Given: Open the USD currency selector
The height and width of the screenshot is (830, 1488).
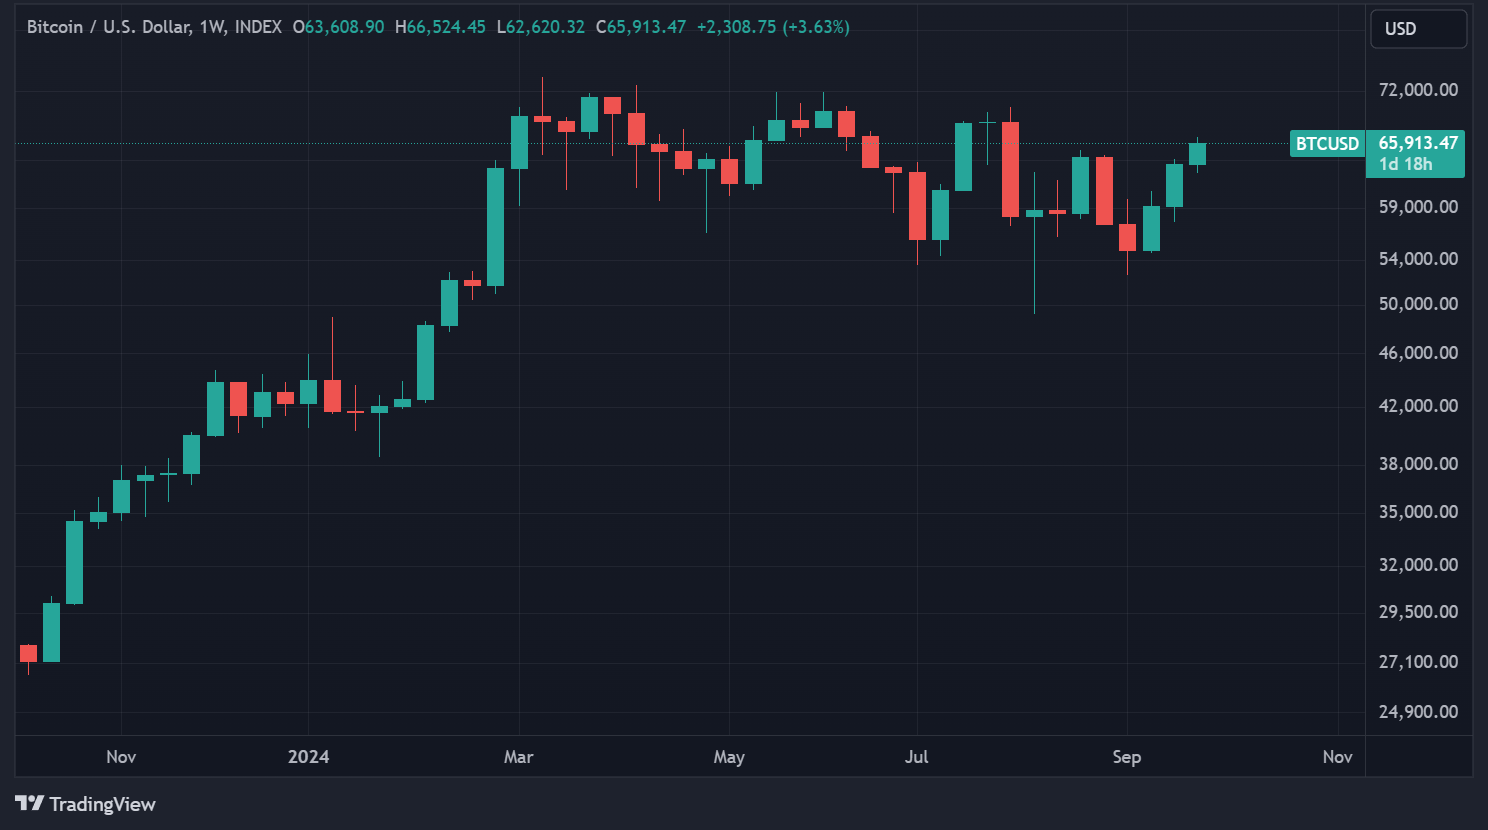Looking at the screenshot, I should pyautogui.click(x=1417, y=29).
